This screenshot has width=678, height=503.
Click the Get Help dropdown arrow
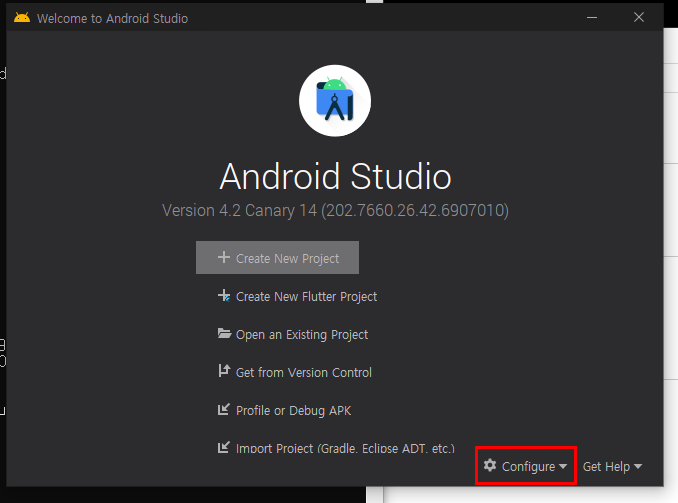point(638,467)
